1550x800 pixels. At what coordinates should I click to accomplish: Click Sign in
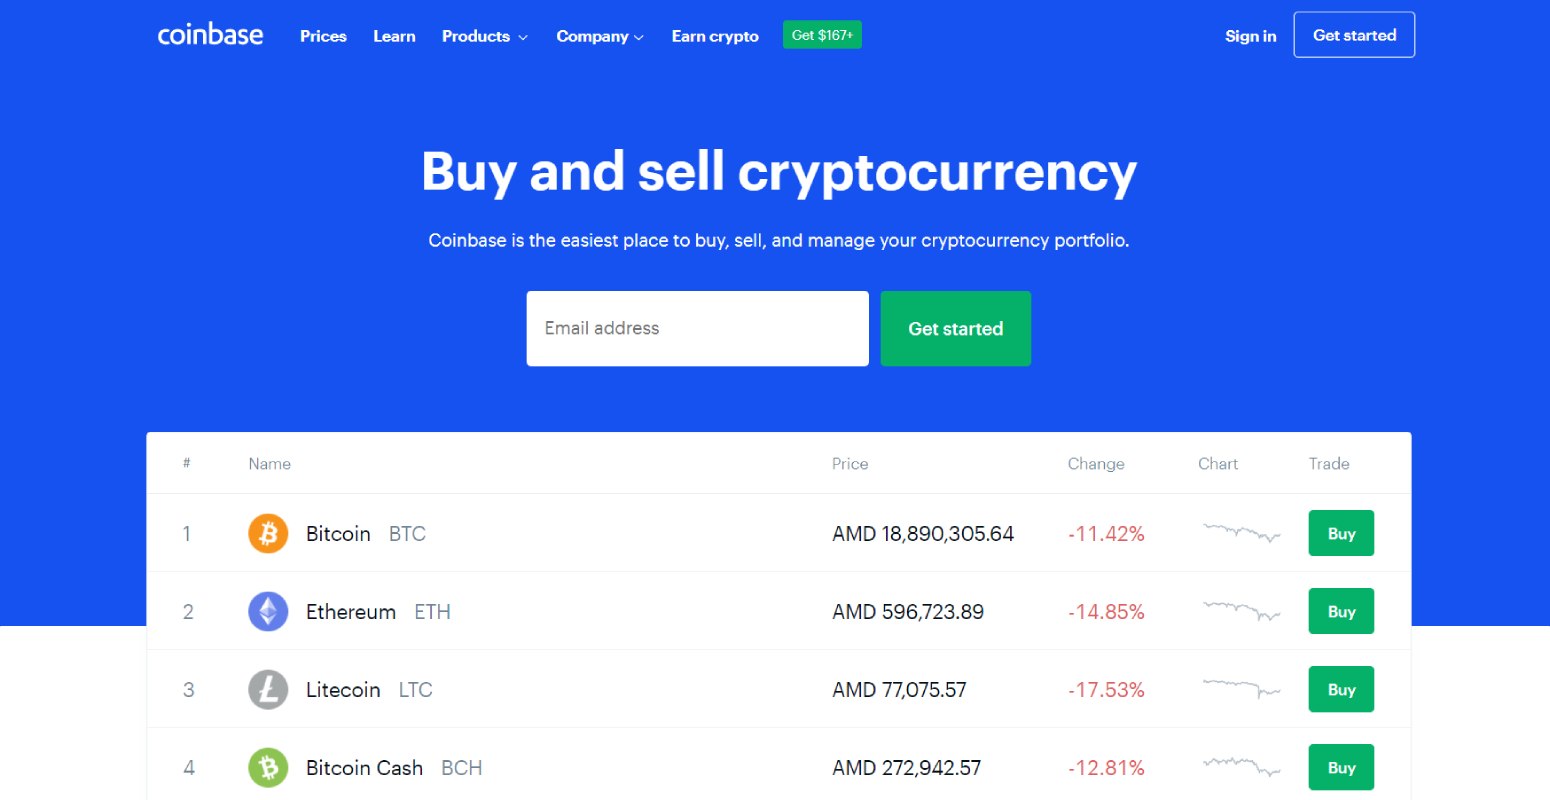pyautogui.click(x=1250, y=36)
